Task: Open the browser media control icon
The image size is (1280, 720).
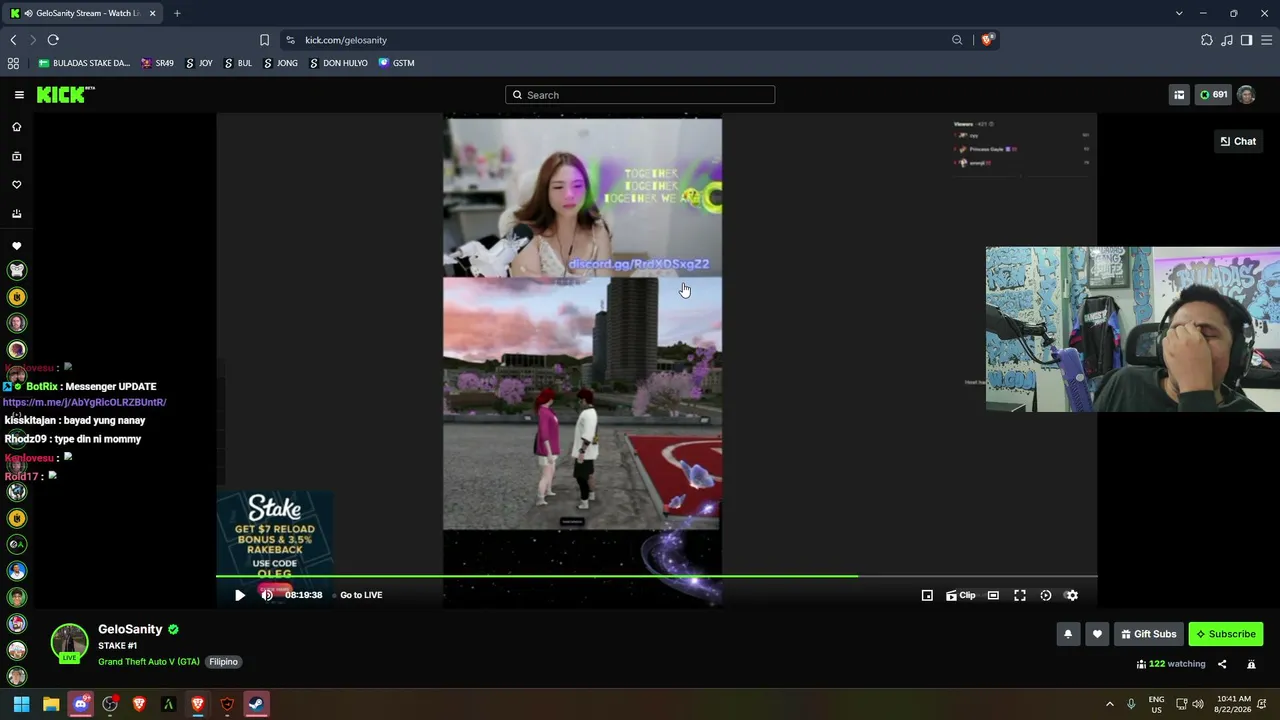Action: [x=1227, y=40]
